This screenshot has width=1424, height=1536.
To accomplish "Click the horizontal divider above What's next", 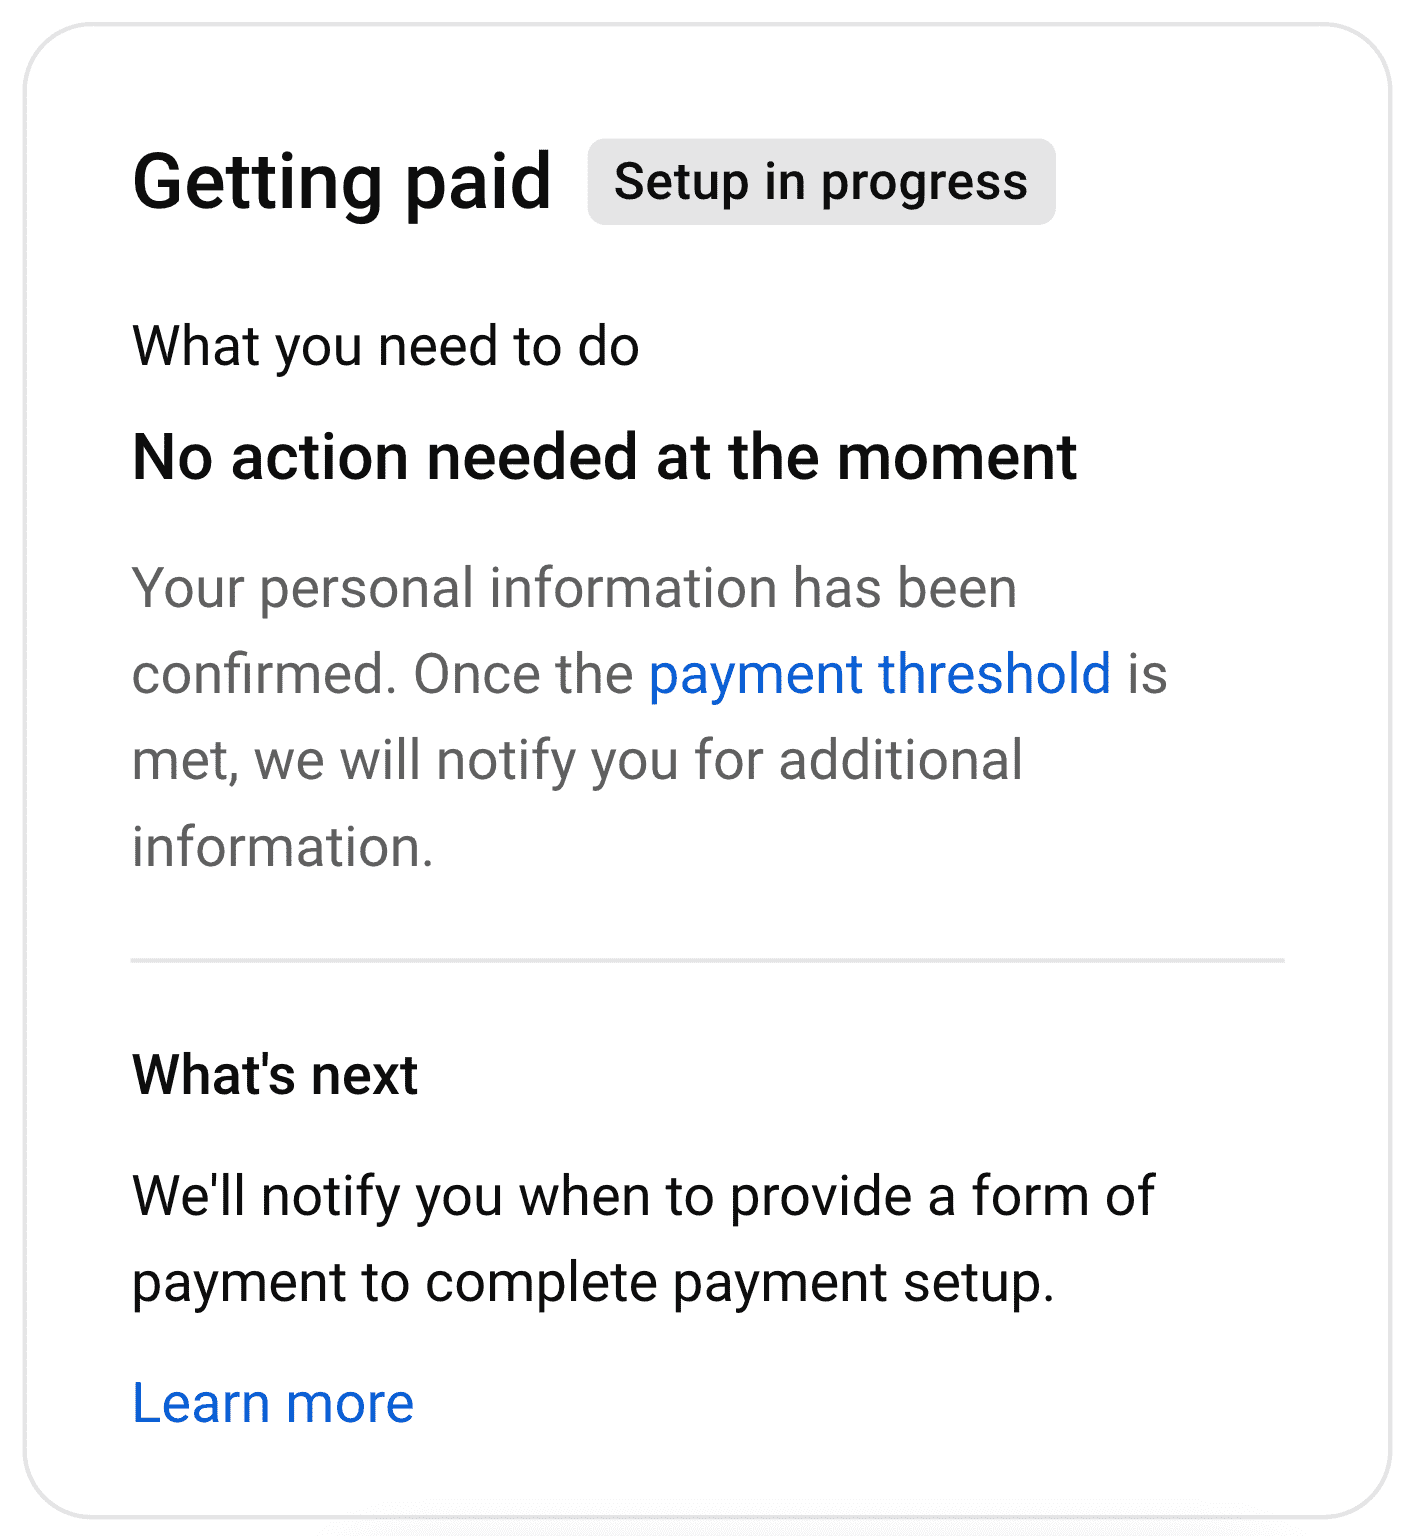I will 707,960.
